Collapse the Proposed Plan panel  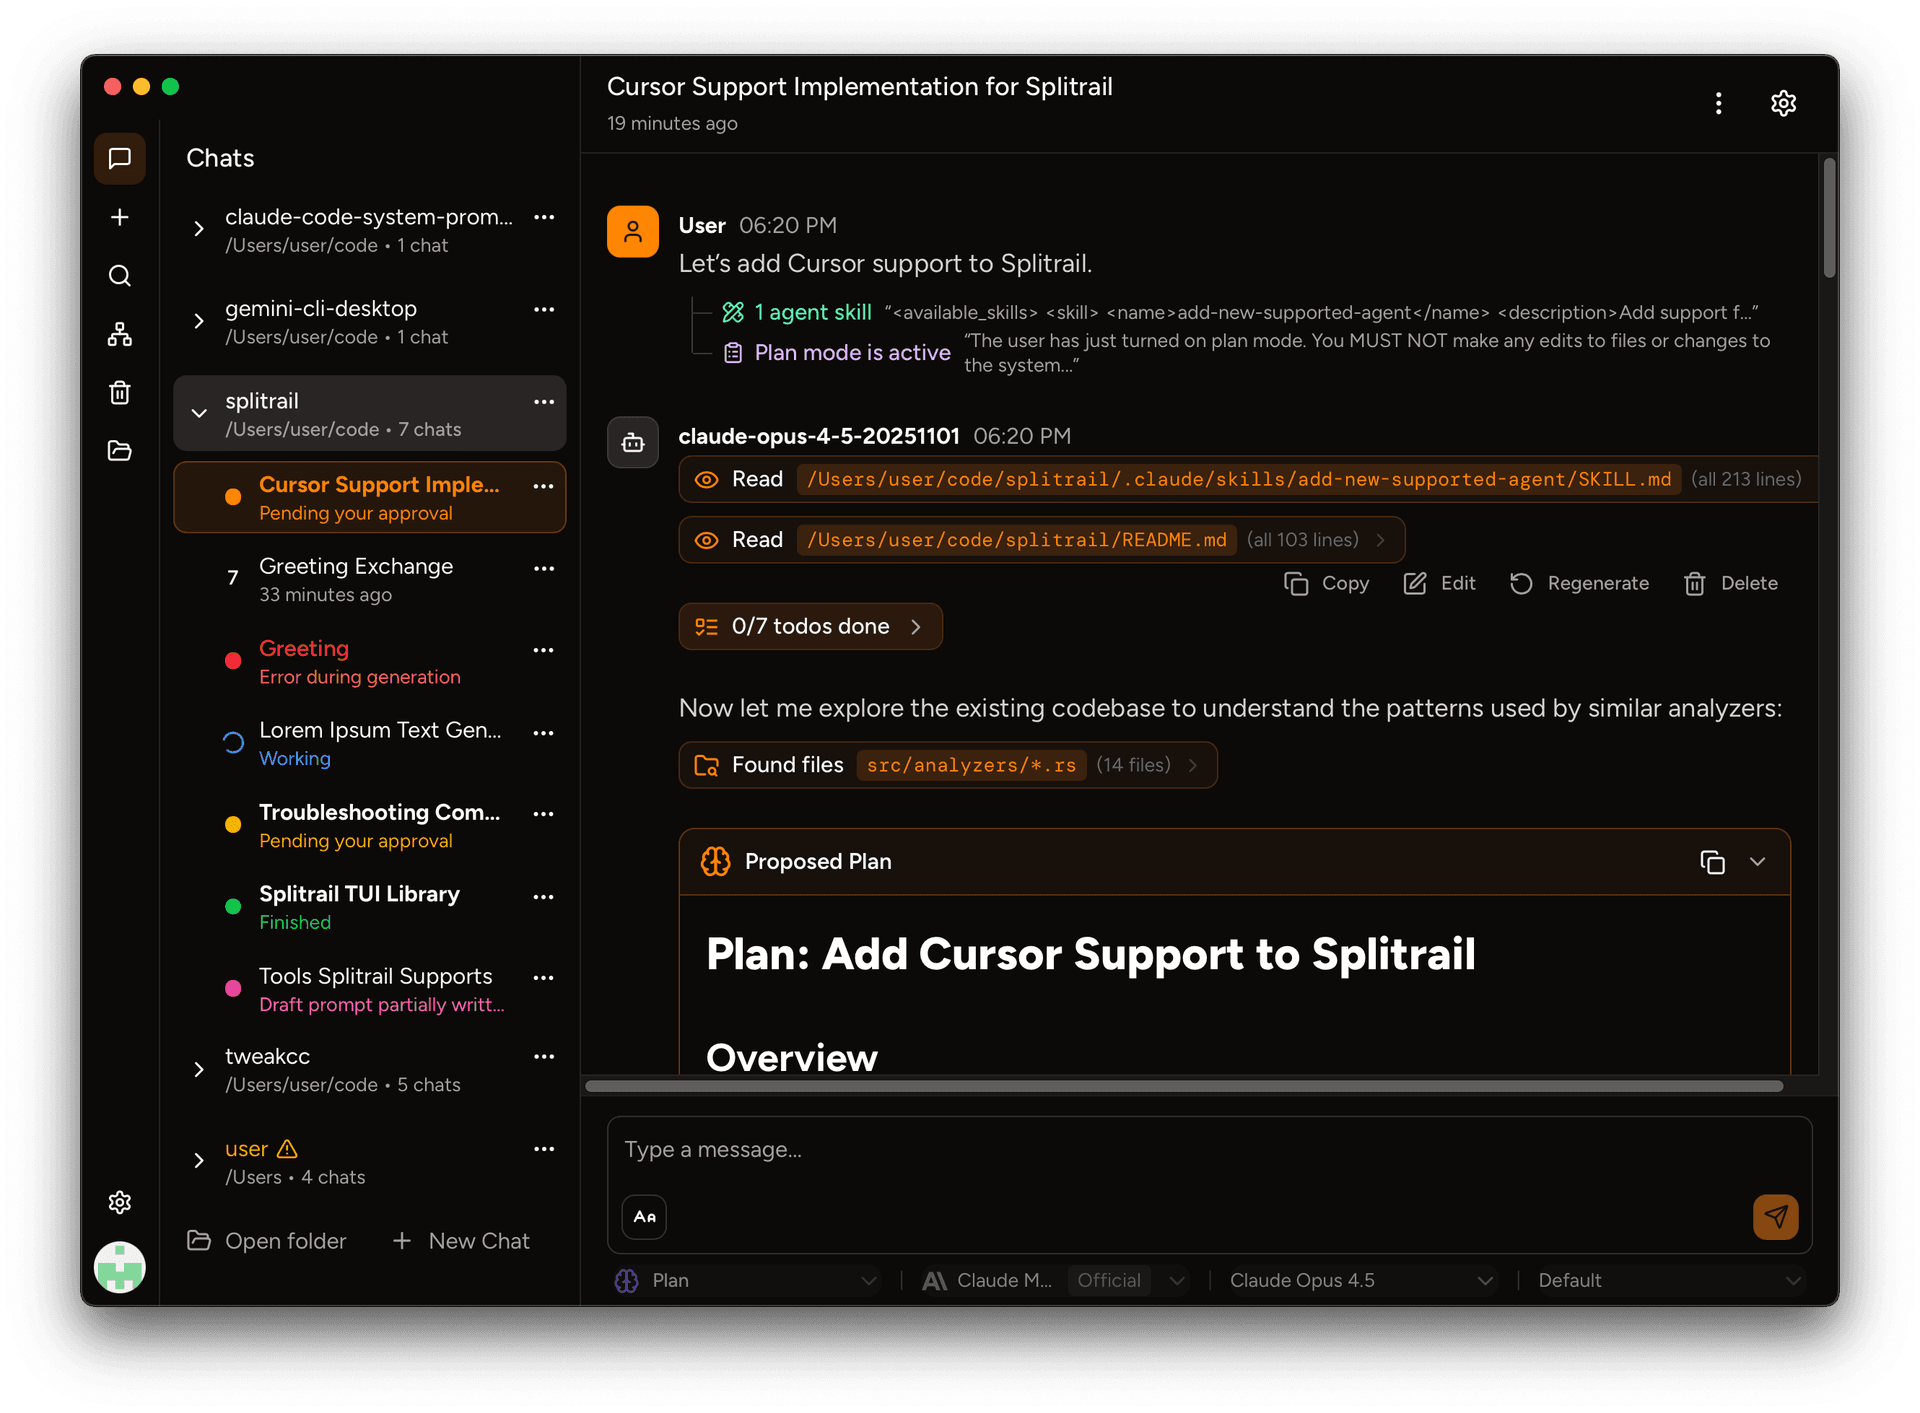pos(1757,862)
